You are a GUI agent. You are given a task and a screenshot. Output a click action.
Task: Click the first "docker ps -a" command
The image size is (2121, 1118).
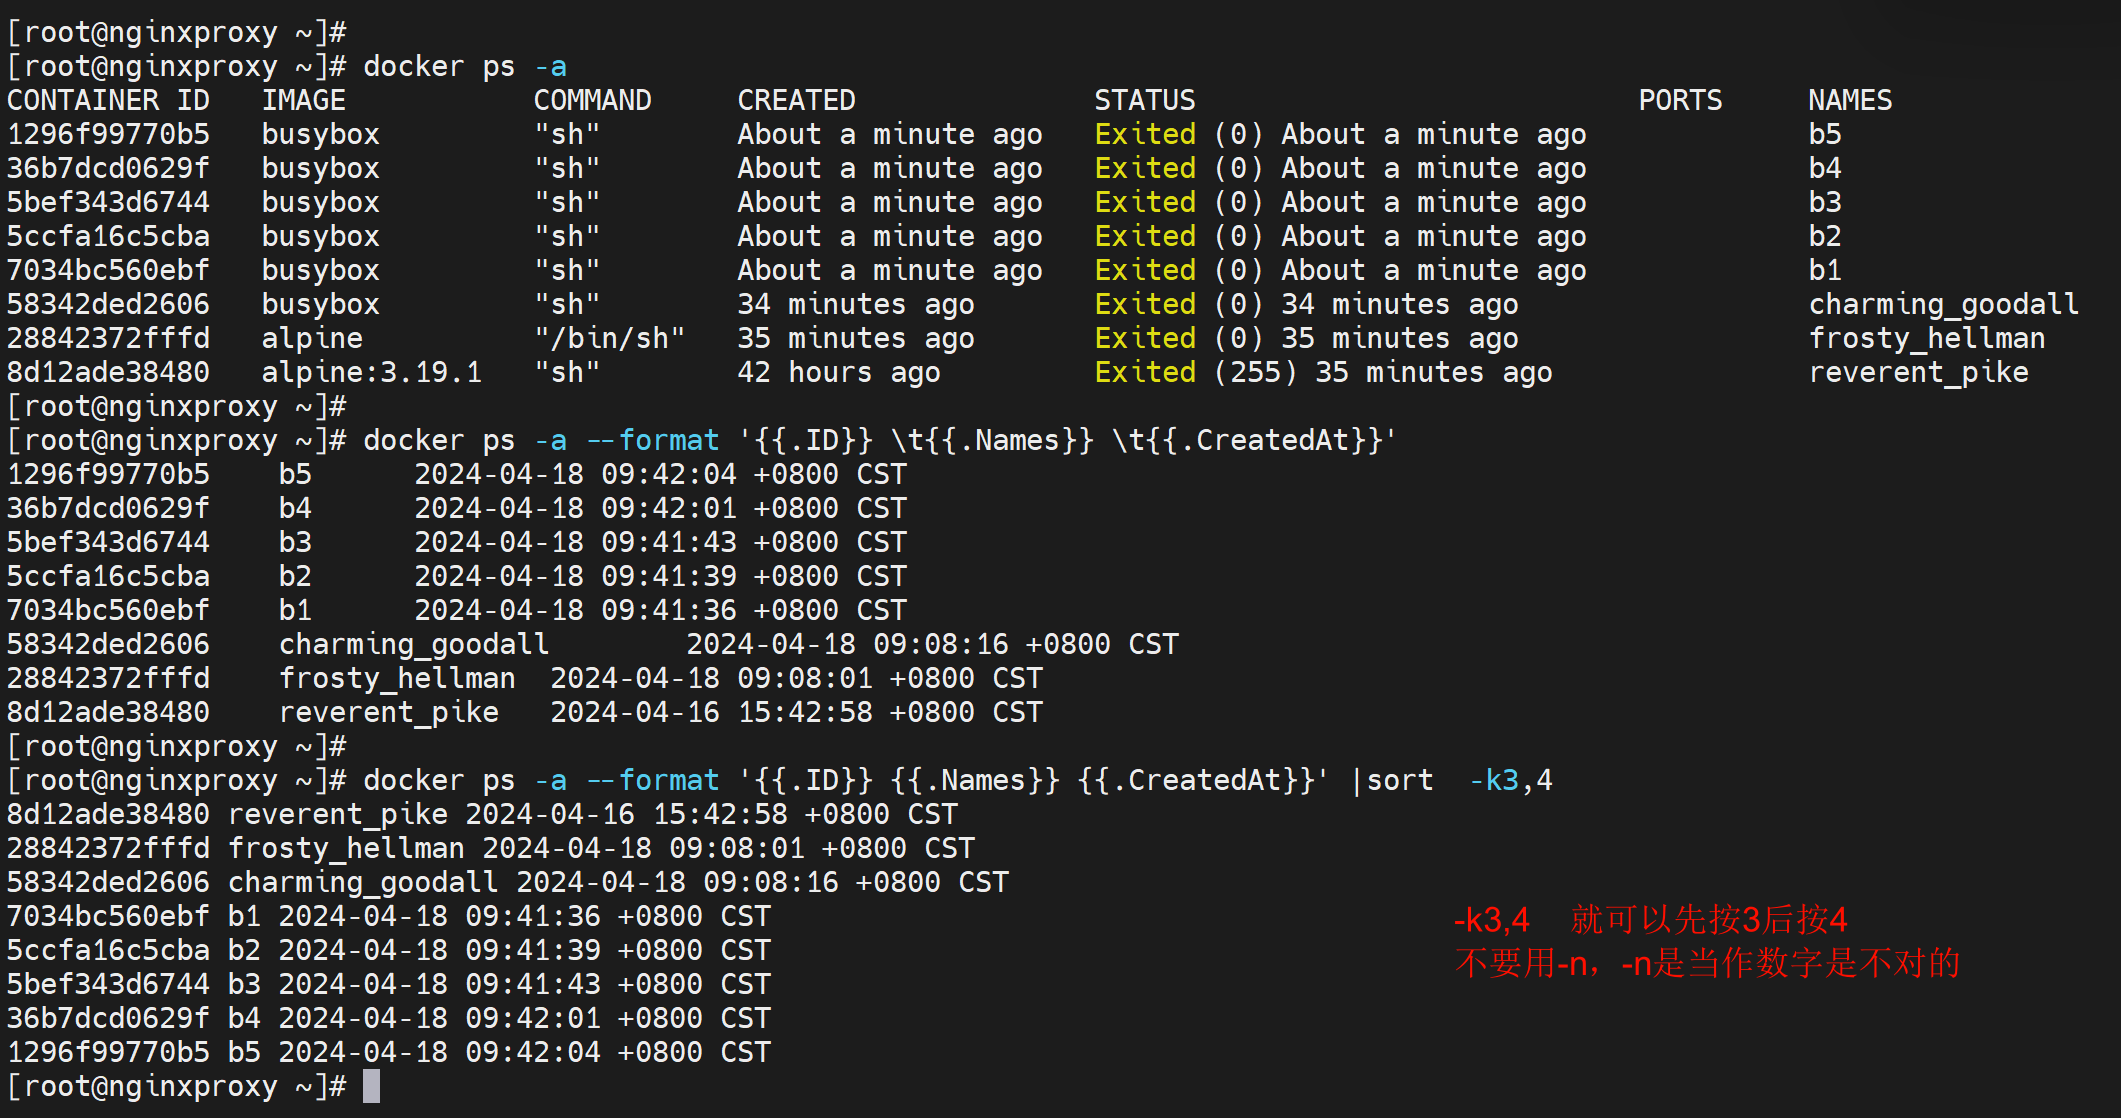[464, 66]
